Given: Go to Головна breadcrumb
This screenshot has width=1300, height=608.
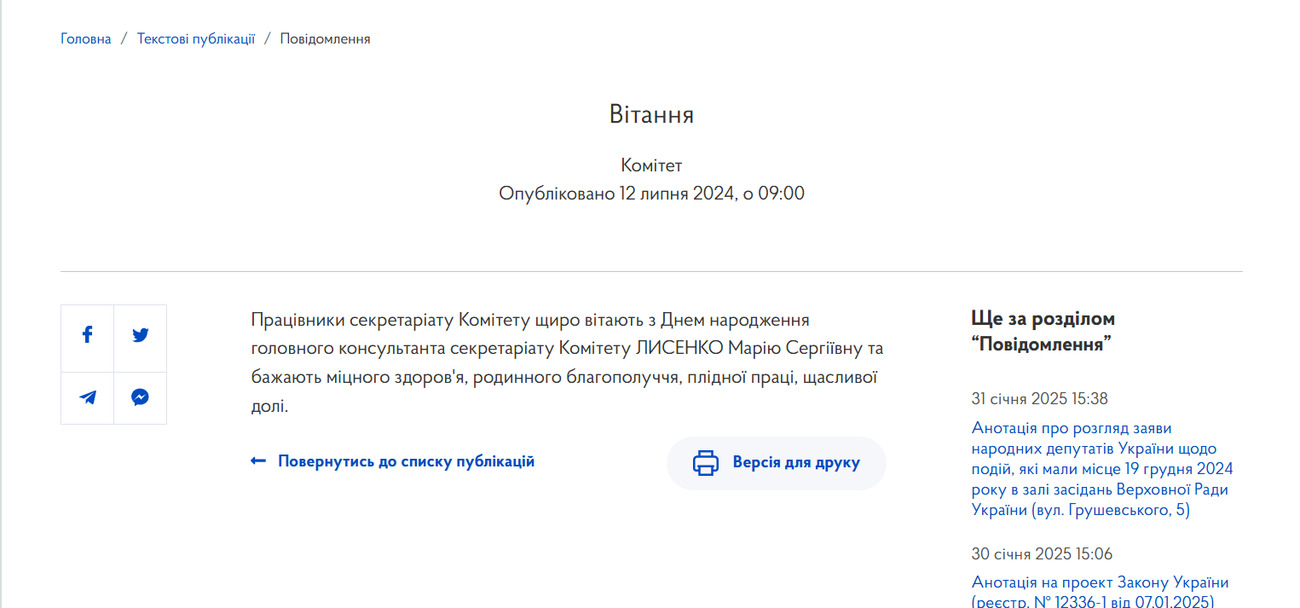Looking at the screenshot, I should [86, 39].
